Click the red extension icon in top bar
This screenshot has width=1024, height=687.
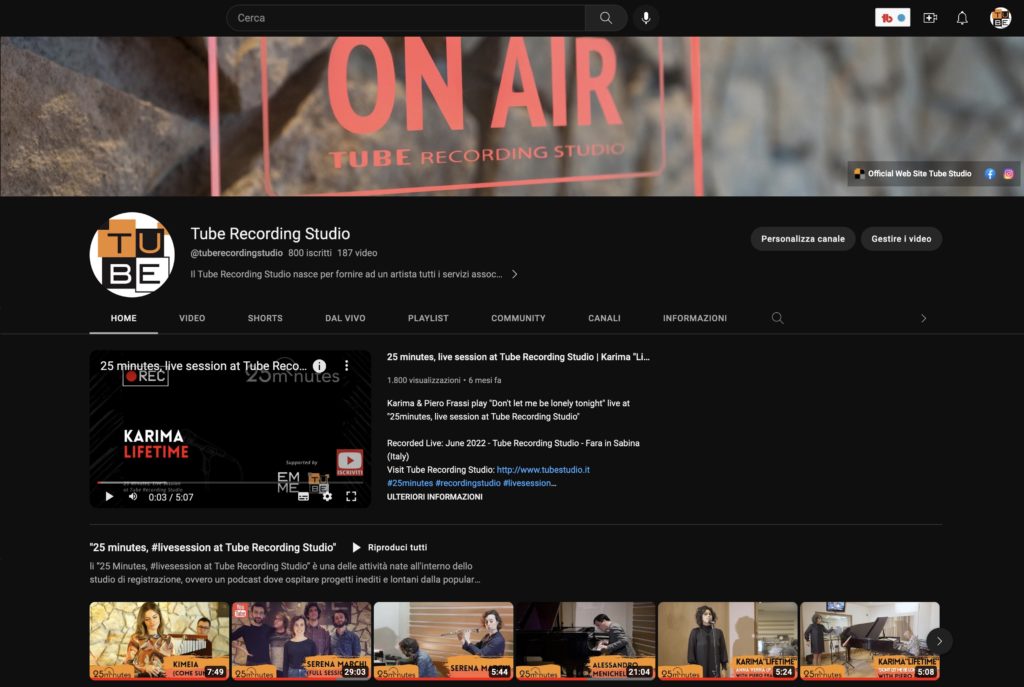(x=892, y=18)
